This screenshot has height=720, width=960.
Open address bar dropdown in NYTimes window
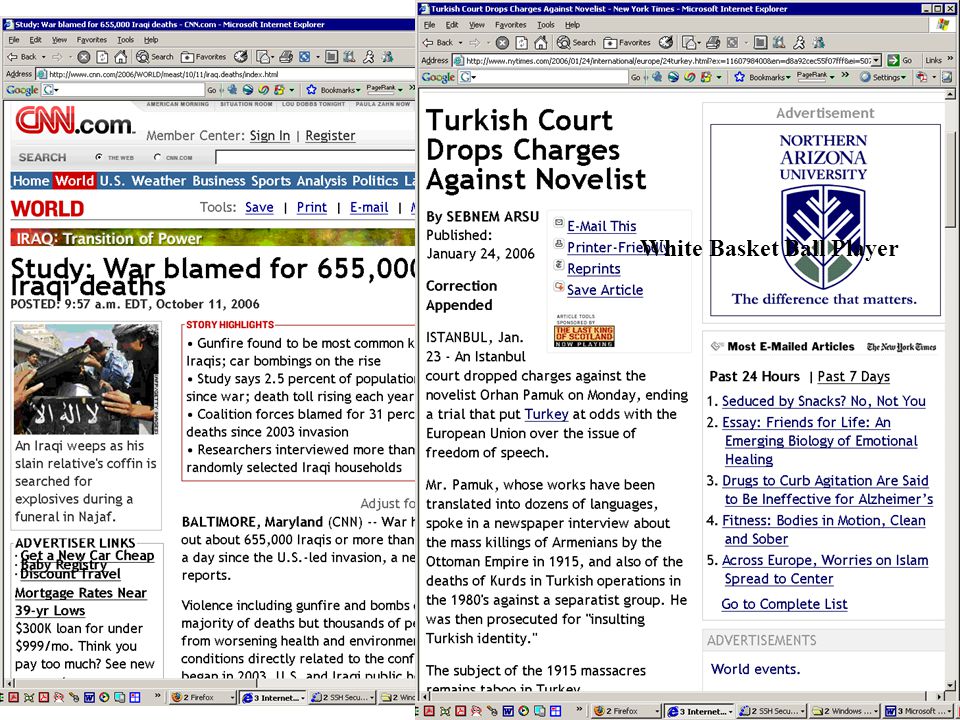(x=877, y=60)
